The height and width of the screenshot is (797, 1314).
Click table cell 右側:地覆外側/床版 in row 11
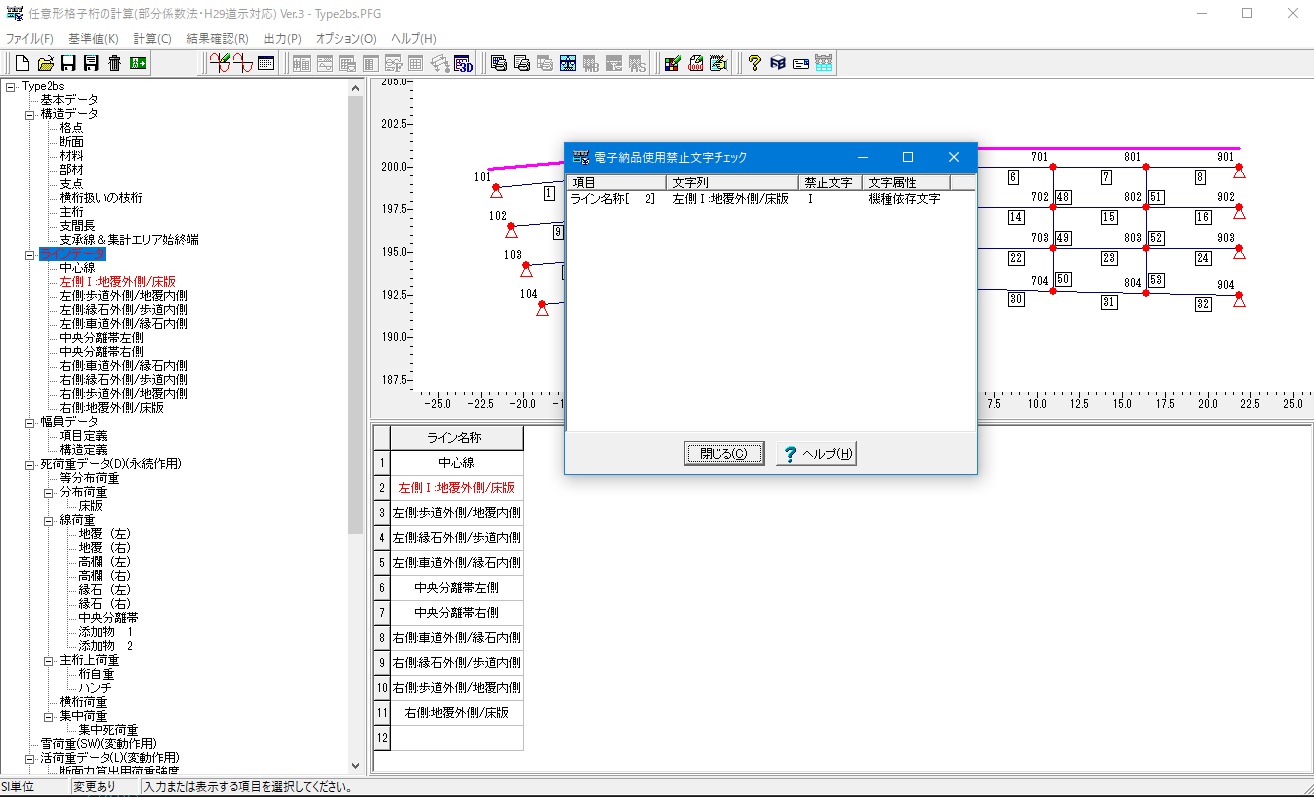pyautogui.click(x=457, y=712)
